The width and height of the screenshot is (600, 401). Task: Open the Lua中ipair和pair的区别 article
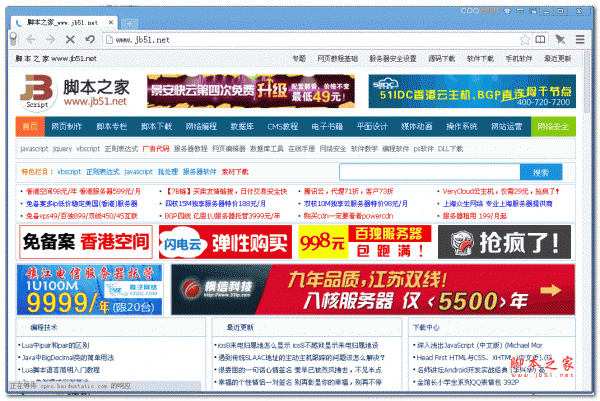point(55,346)
